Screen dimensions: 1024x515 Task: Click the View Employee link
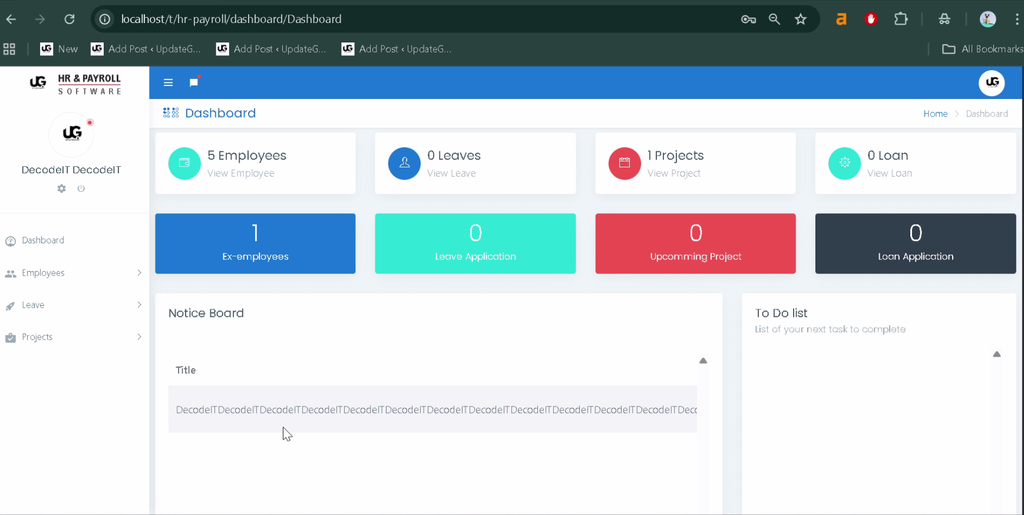[x=241, y=174]
